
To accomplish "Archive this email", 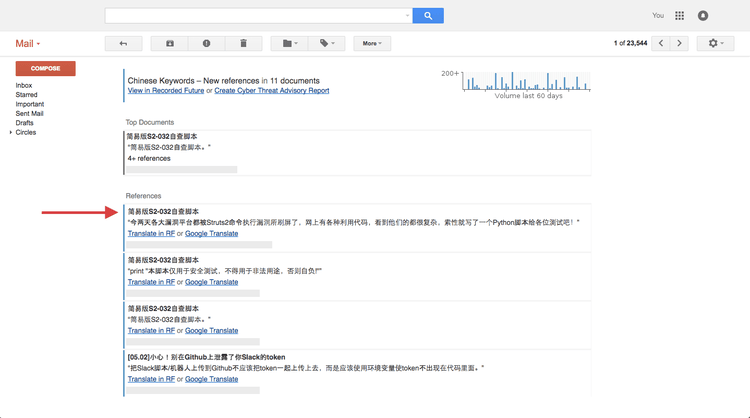I will pyautogui.click(x=169, y=44).
